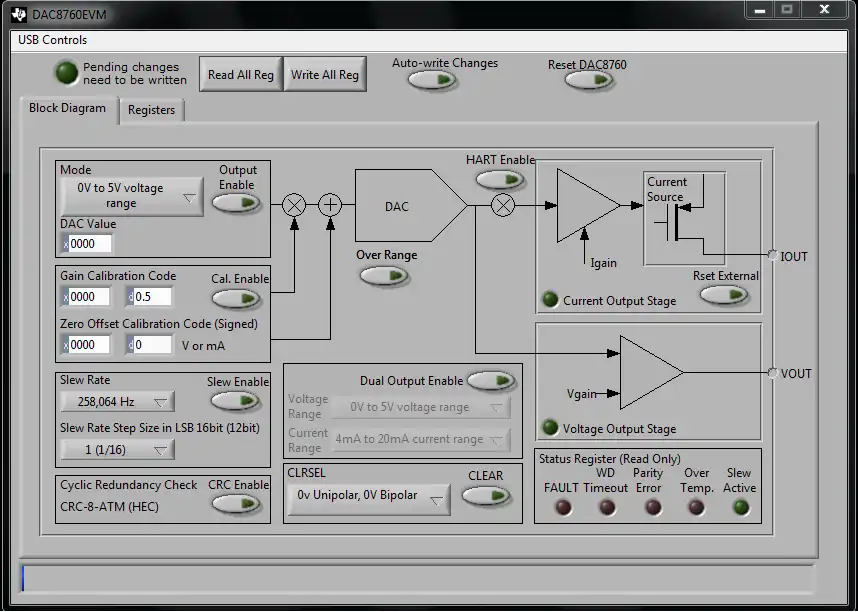Open the dual output Current Range dropdown
This screenshot has height=612, width=858.
pos(422,440)
